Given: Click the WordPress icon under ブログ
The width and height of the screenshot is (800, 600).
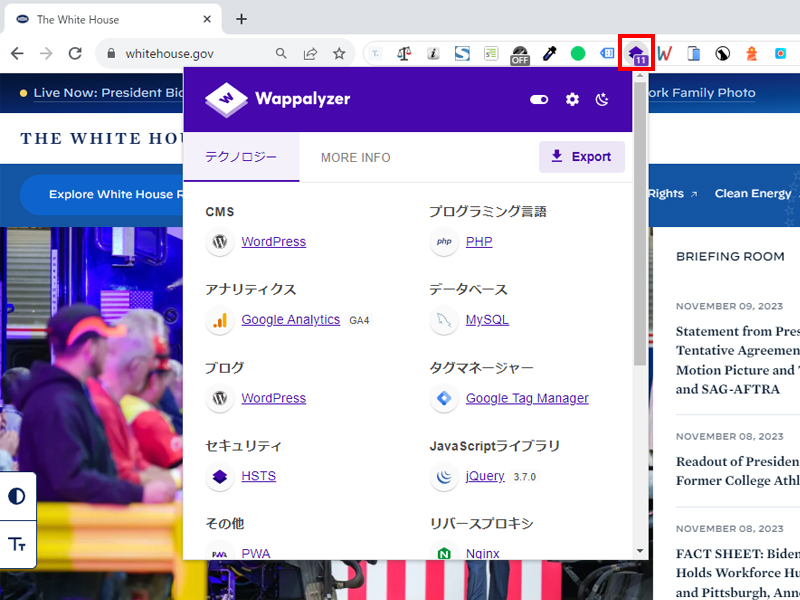Looking at the screenshot, I should (x=220, y=398).
